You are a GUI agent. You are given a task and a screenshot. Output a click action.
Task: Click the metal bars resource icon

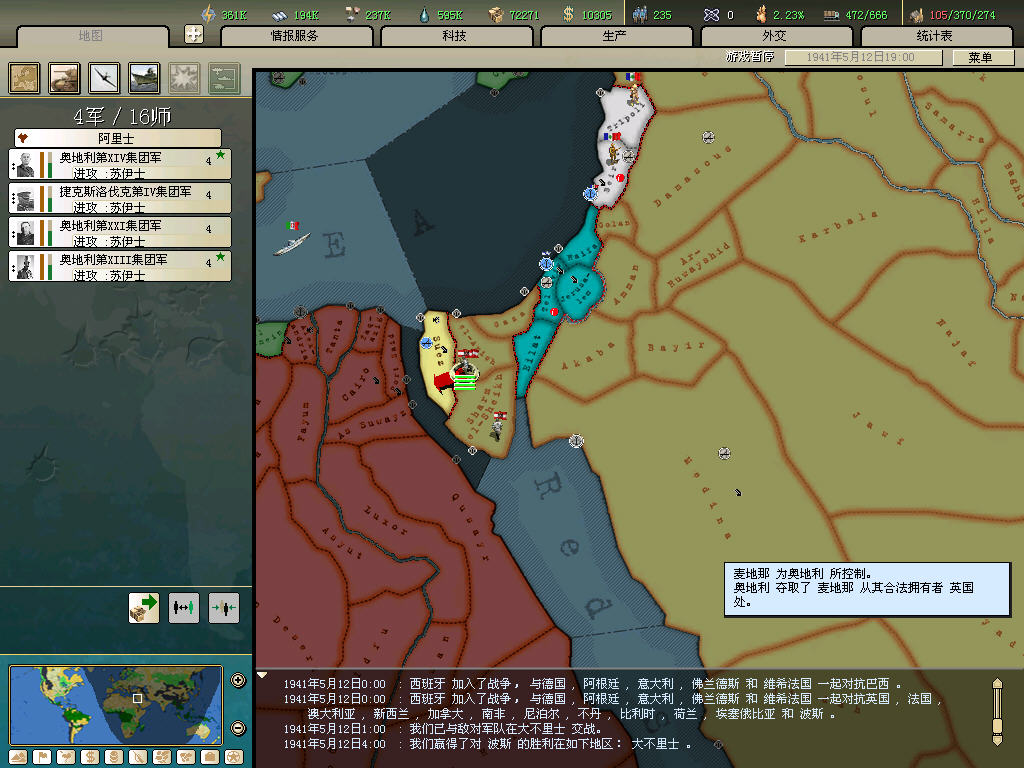coord(280,14)
